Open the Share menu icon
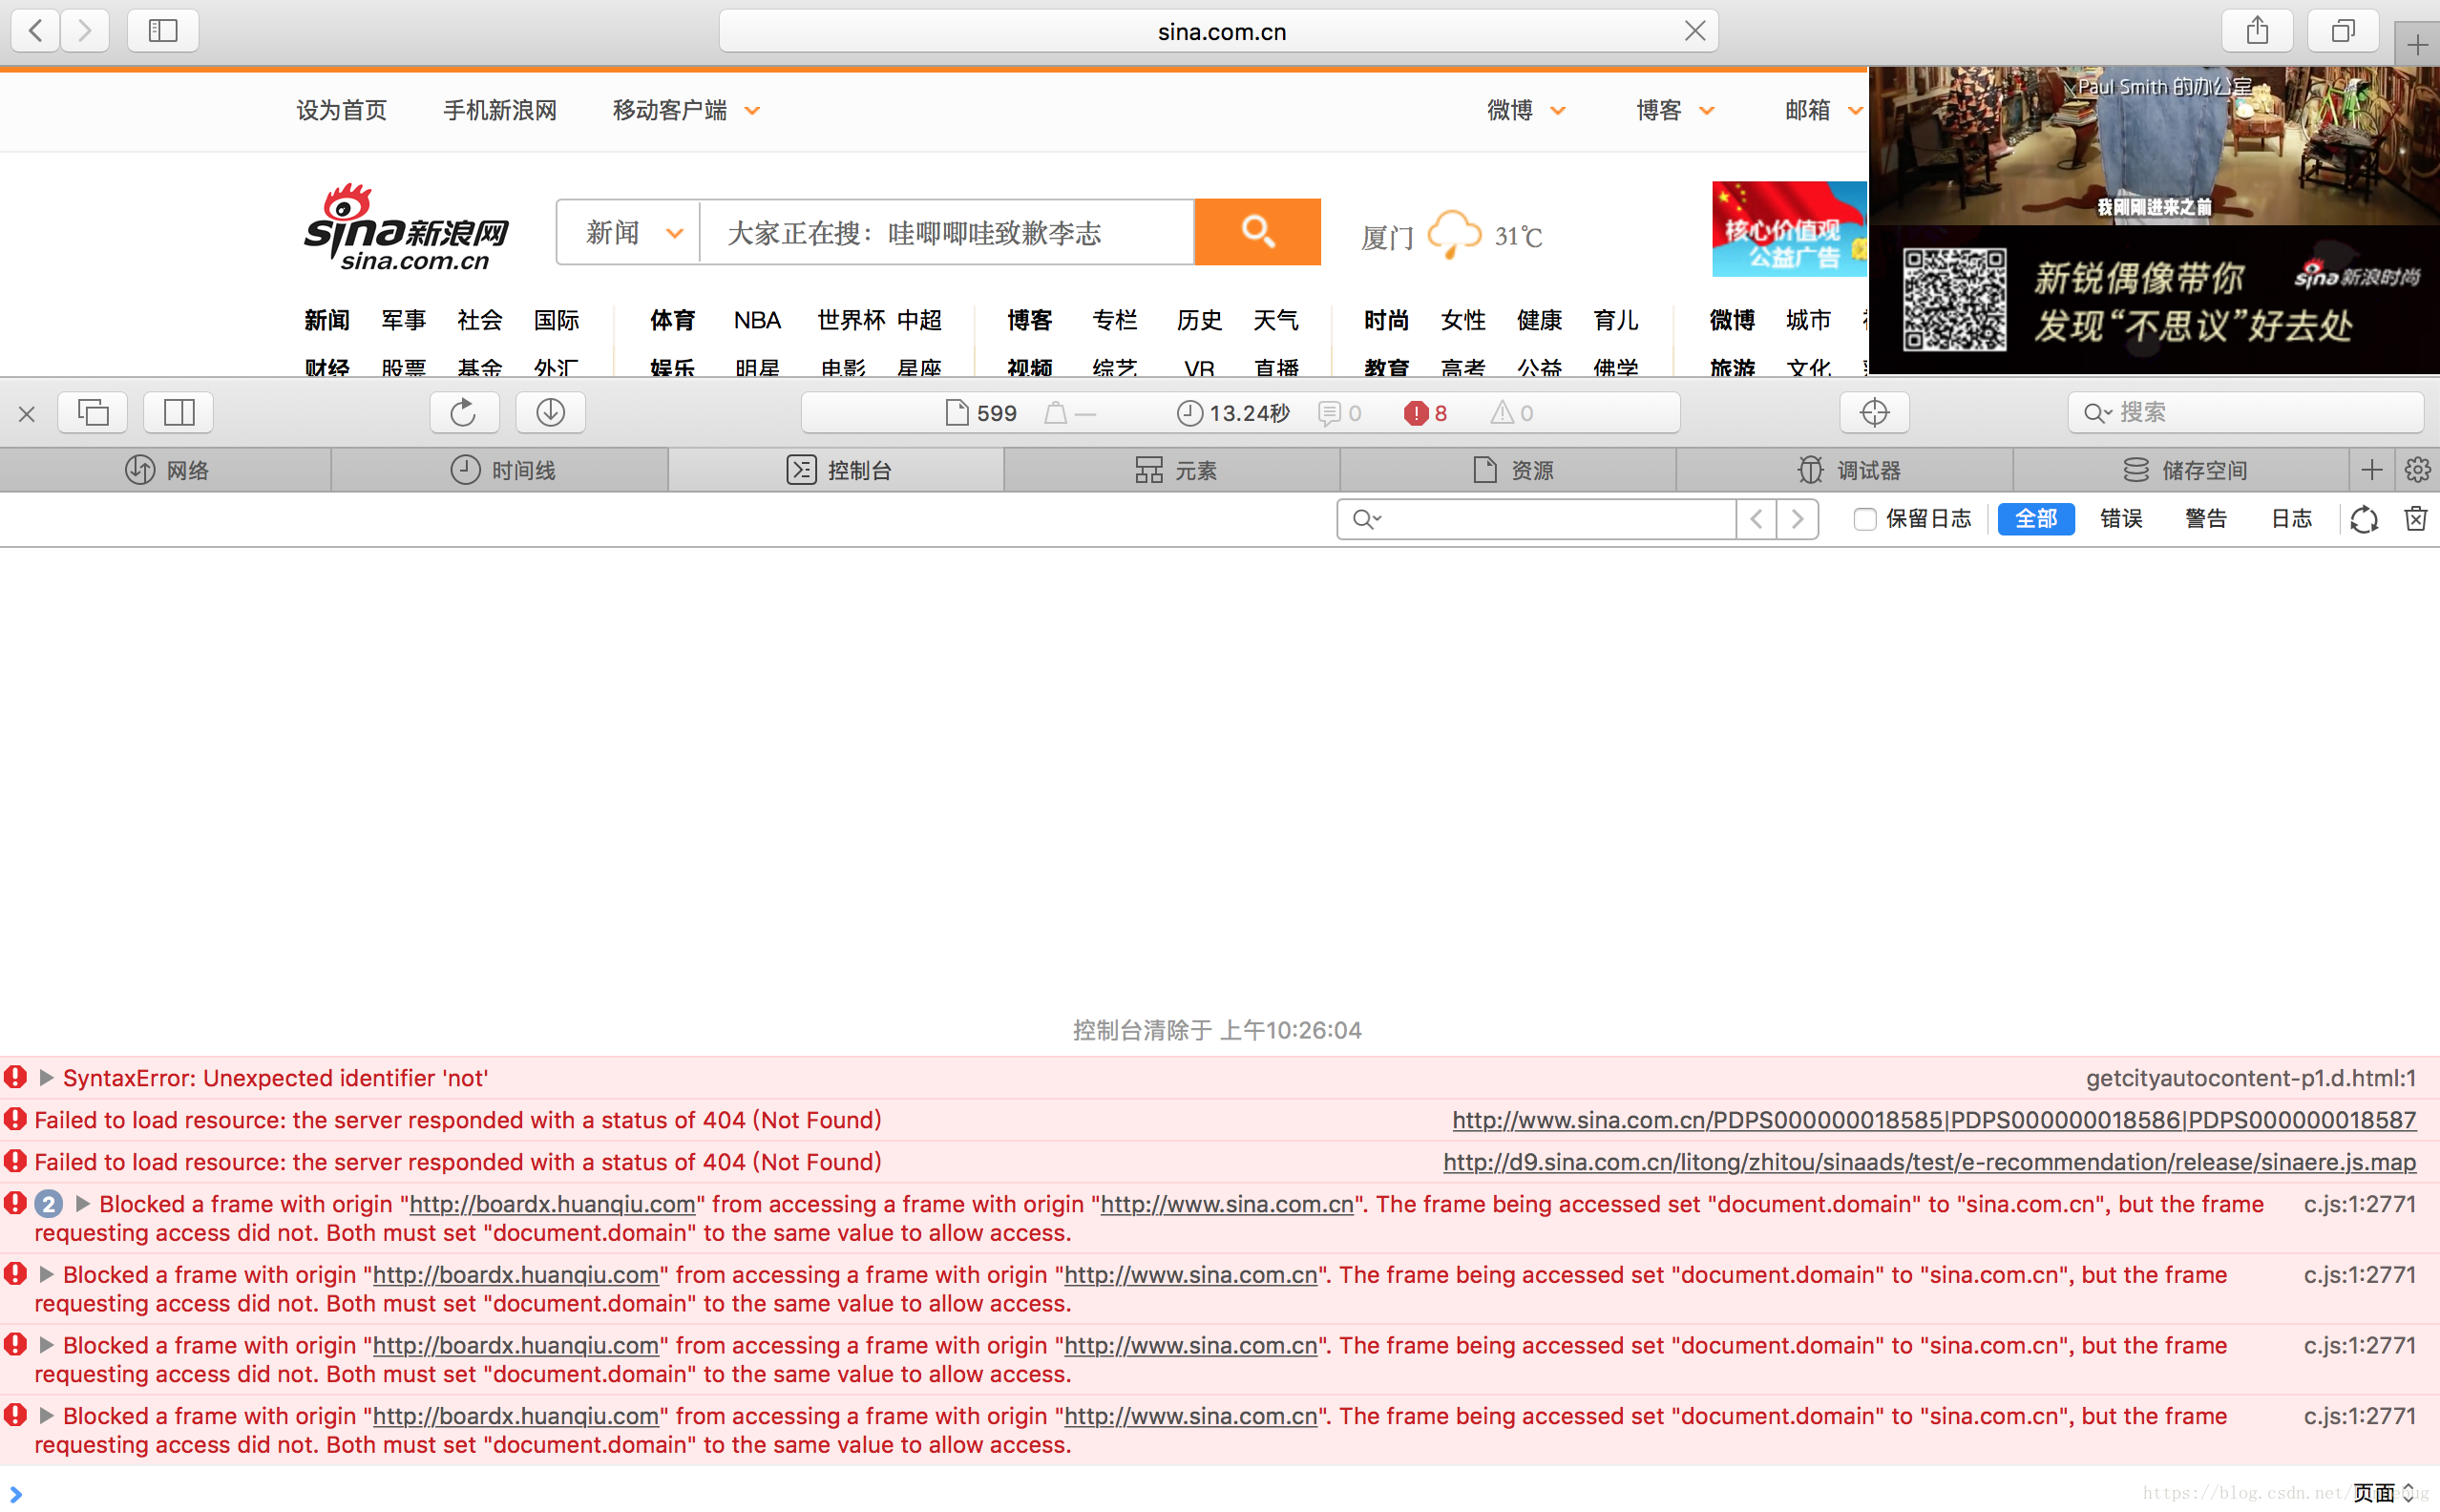The width and height of the screenshot is (2440, 1512). coord(2257,31)
